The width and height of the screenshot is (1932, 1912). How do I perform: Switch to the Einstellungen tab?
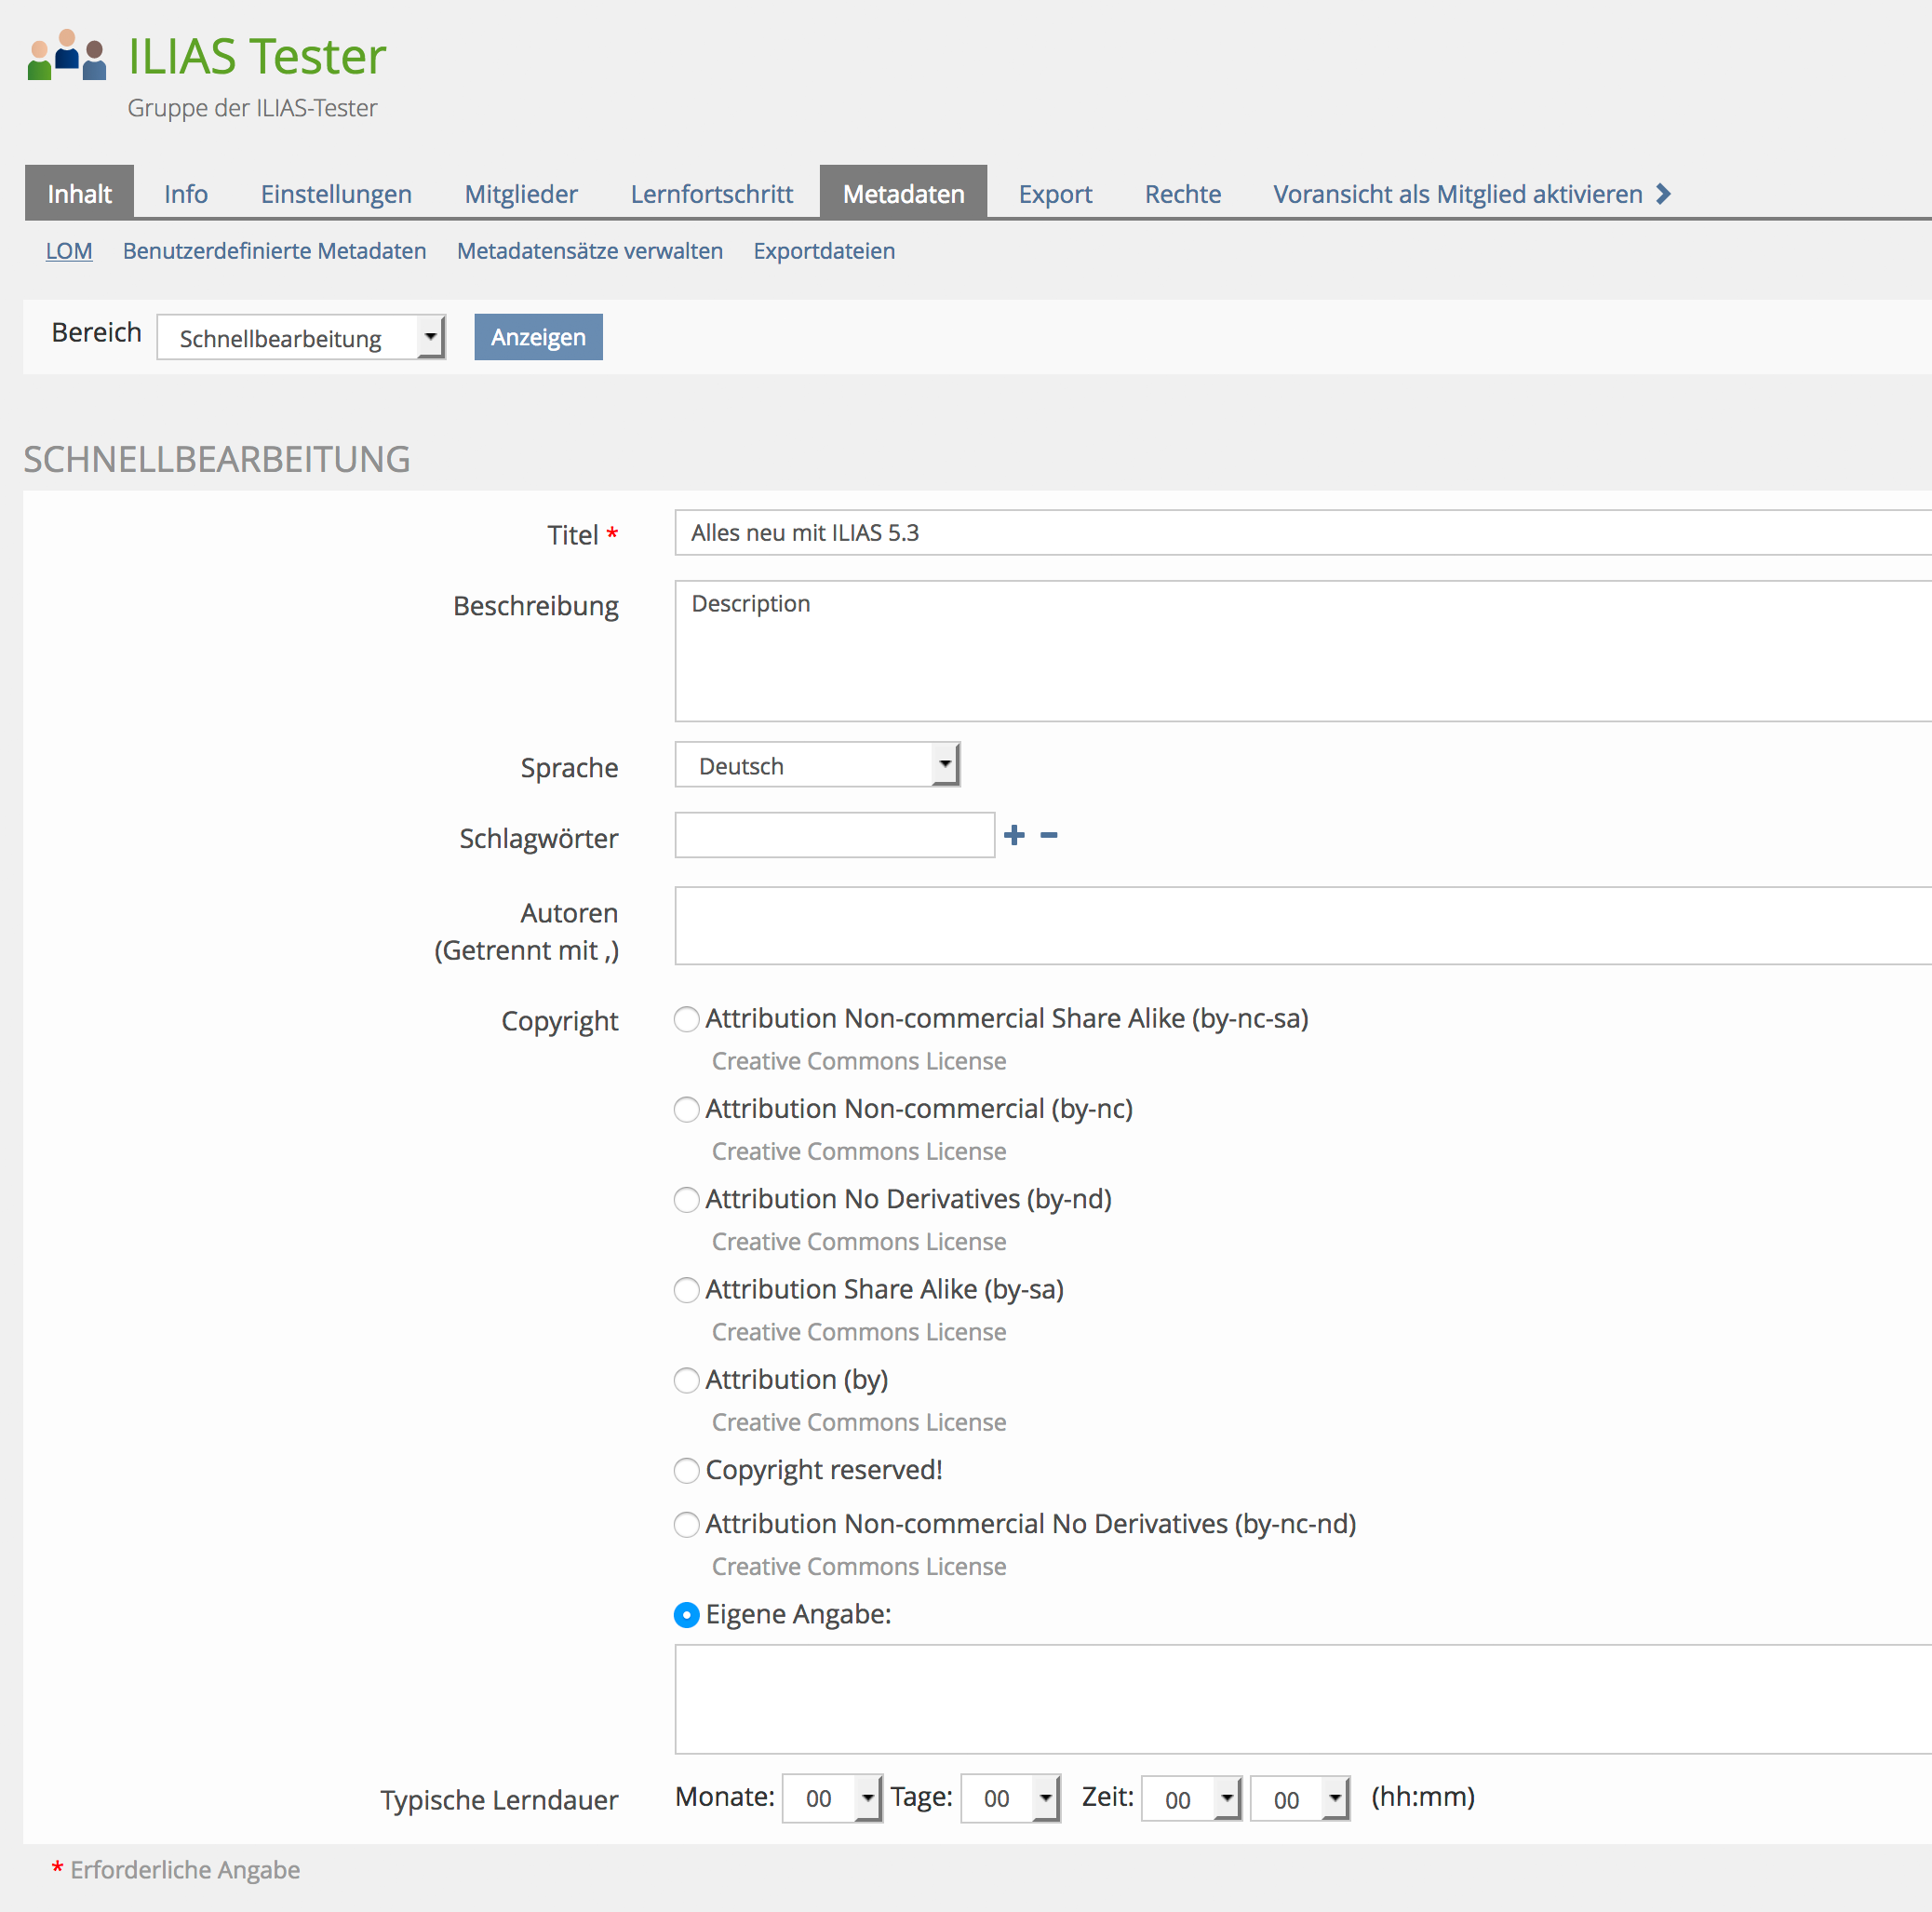(336, 194)
